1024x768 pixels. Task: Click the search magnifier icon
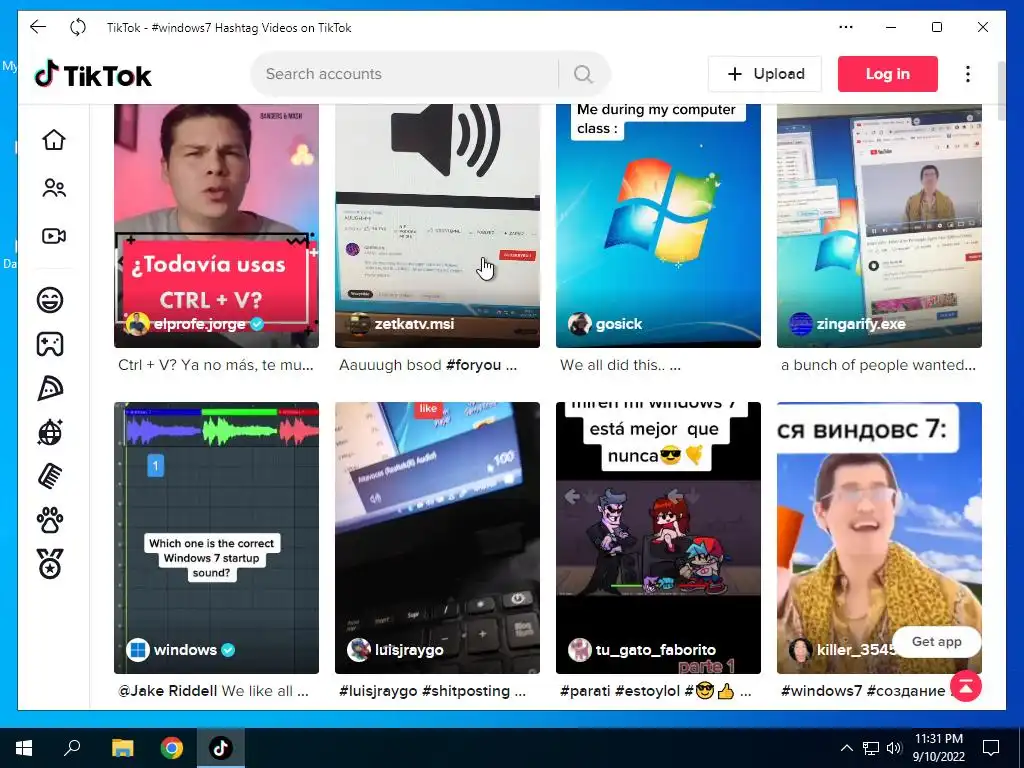583,74
